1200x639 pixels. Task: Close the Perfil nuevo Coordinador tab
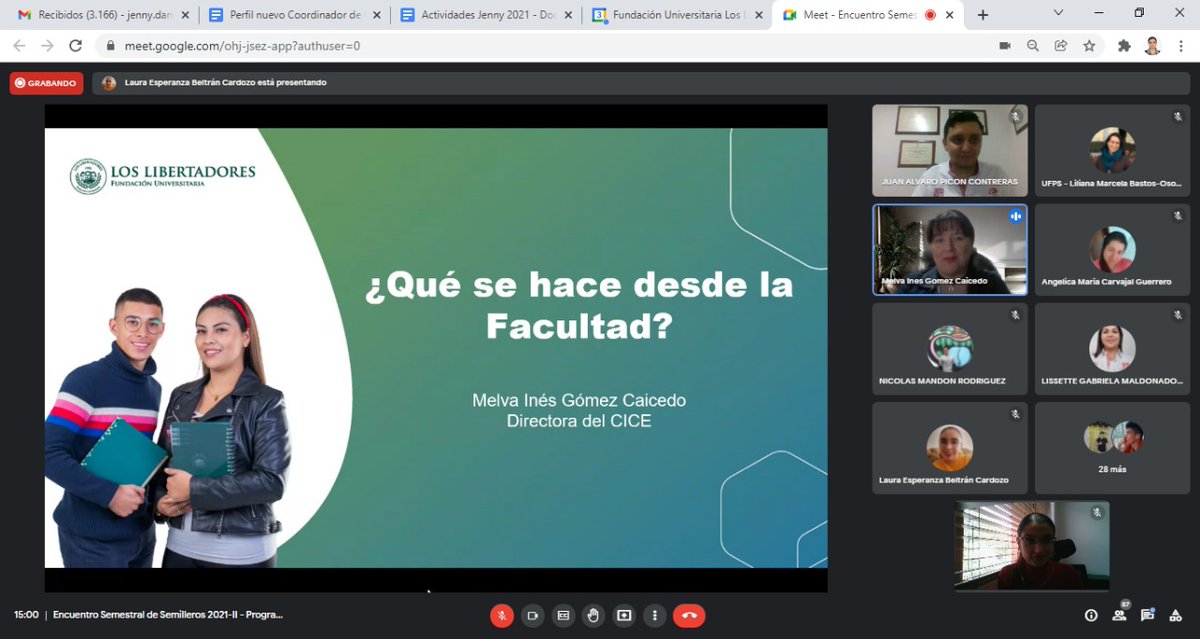tap(376, 15)
